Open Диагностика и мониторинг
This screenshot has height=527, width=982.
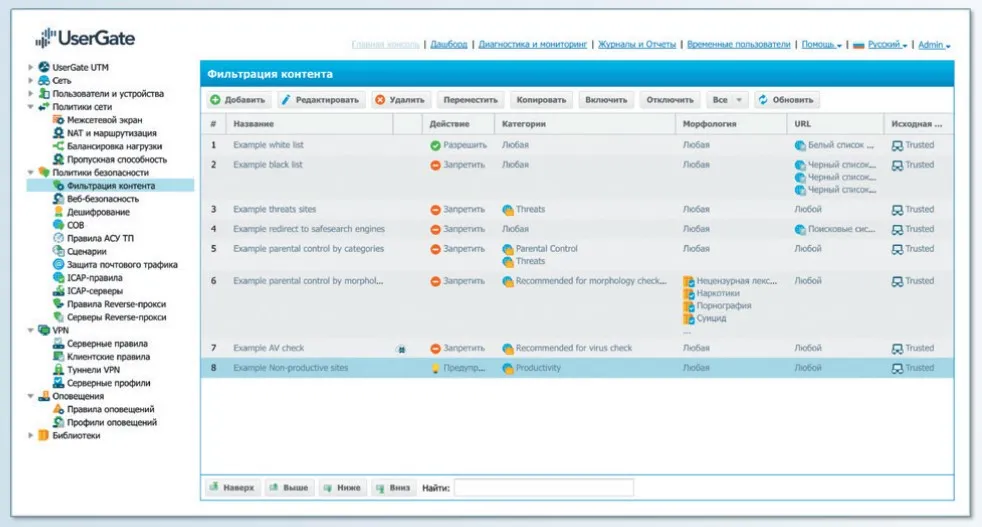(532, 44)
